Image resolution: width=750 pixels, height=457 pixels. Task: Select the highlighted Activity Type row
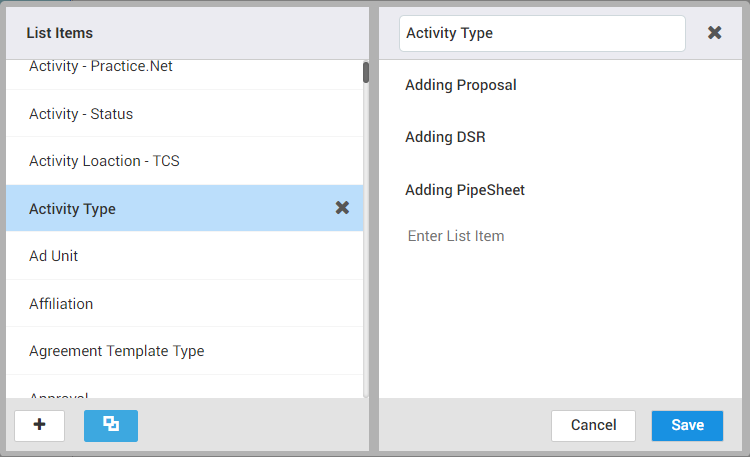[x=72, y=209]
